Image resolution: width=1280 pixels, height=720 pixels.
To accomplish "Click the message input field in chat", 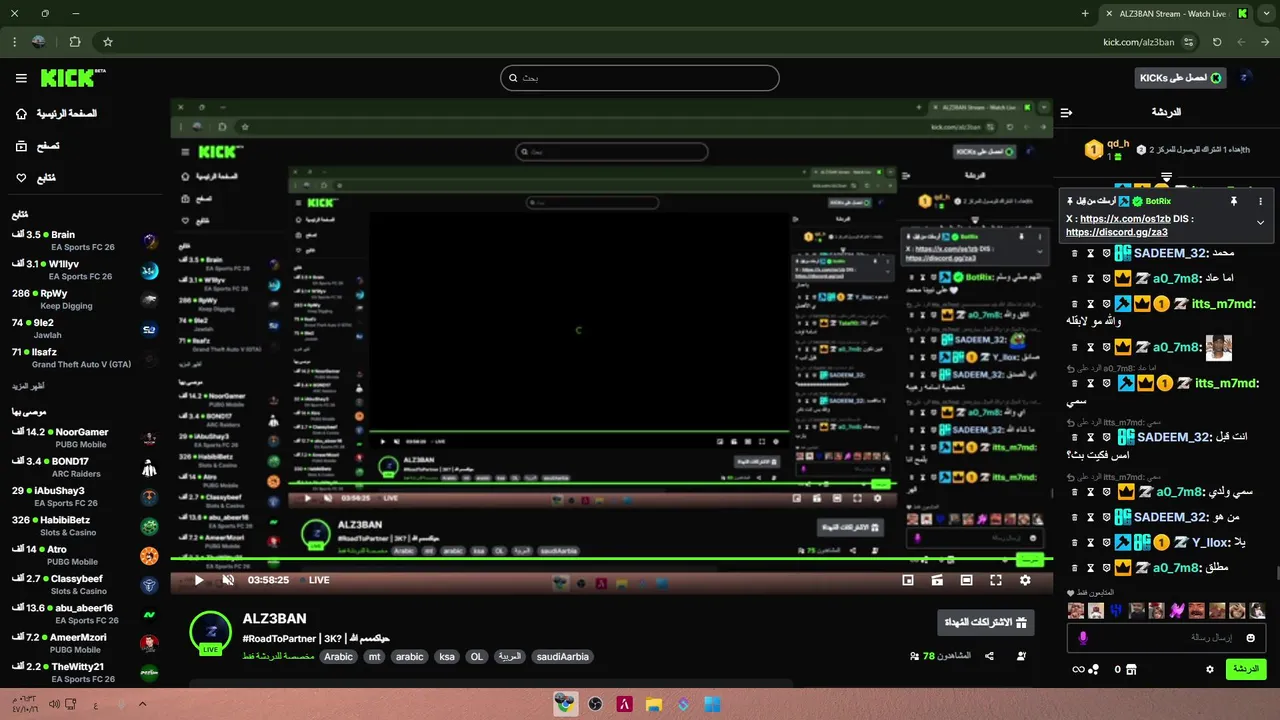I will tap(1167, 637).
